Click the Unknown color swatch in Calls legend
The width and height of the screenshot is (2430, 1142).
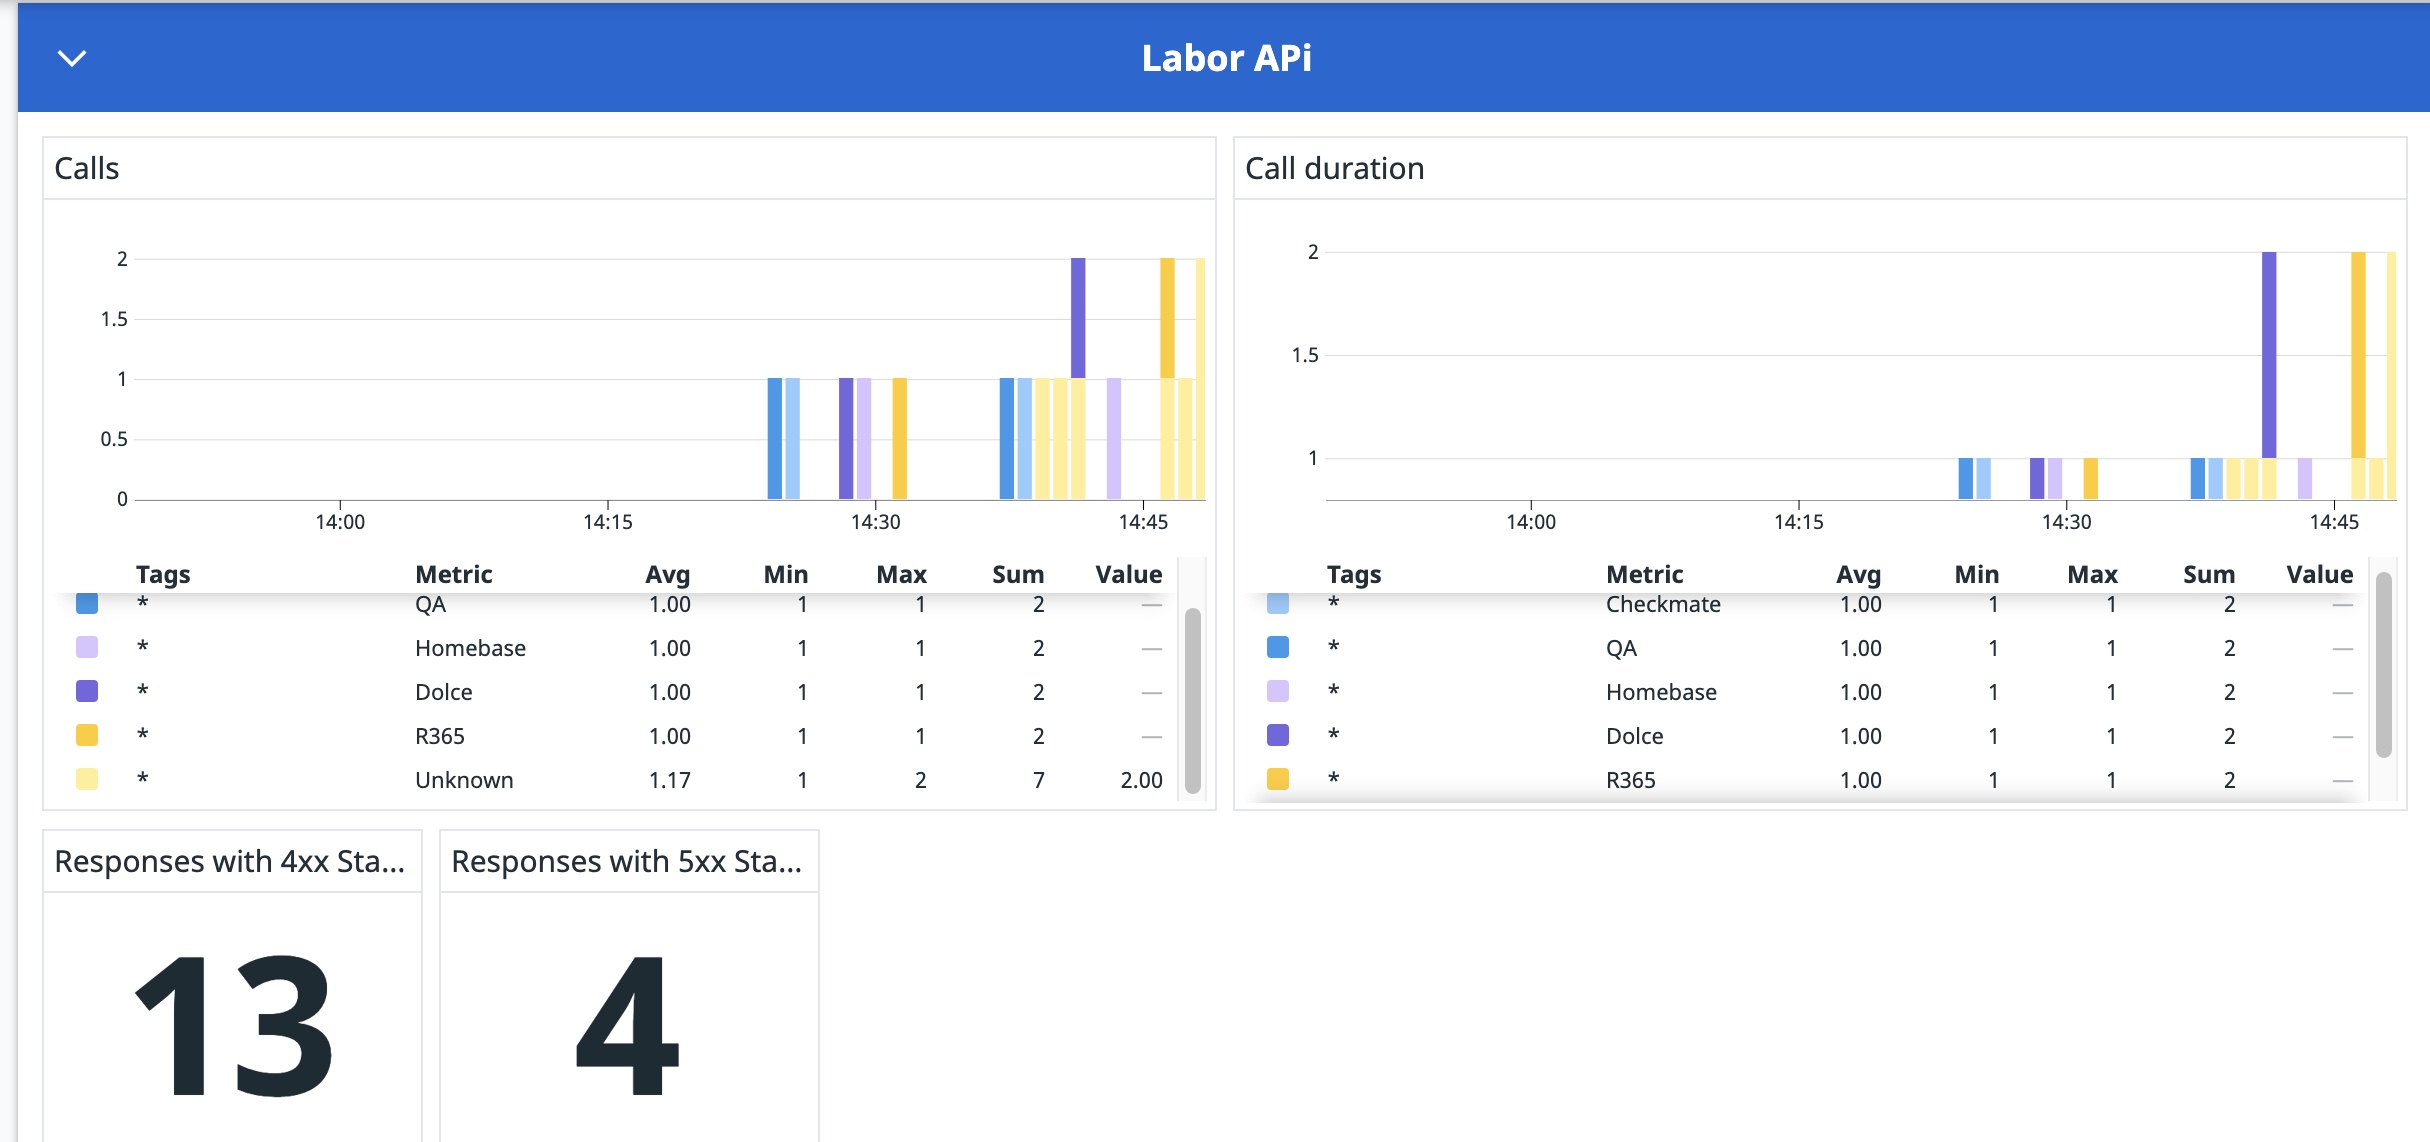click(x=87, y=779)
